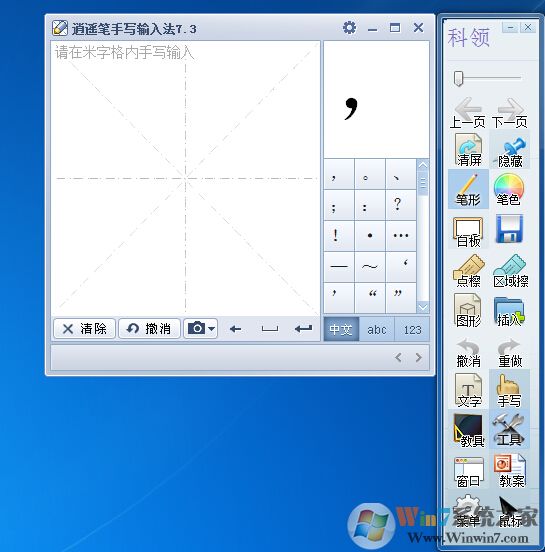Screen dimensions: 545x552
Task: Click the backspace left arrow key
Action: [235, 329]
